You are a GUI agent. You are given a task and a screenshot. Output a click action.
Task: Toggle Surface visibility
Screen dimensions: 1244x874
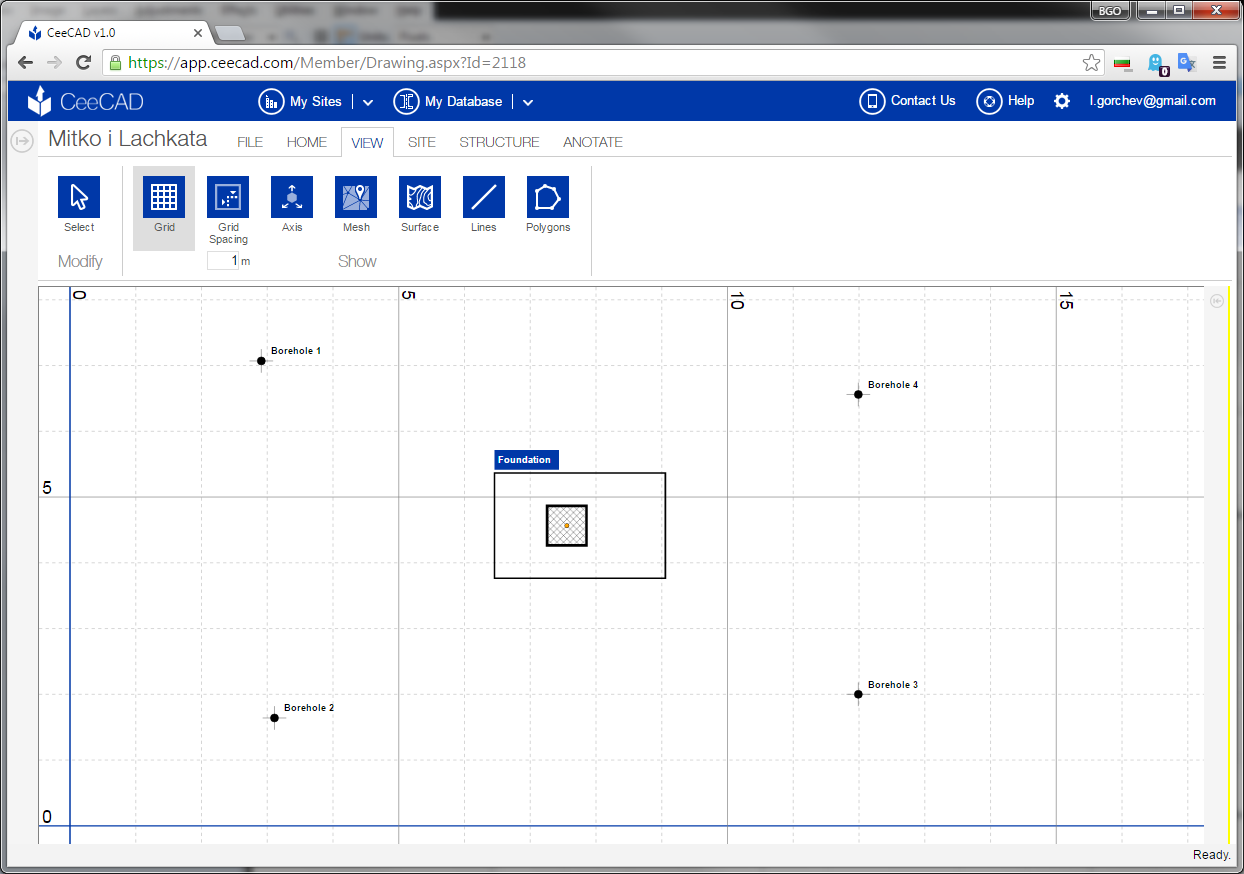pyautogui.click(x=420, y=197)
